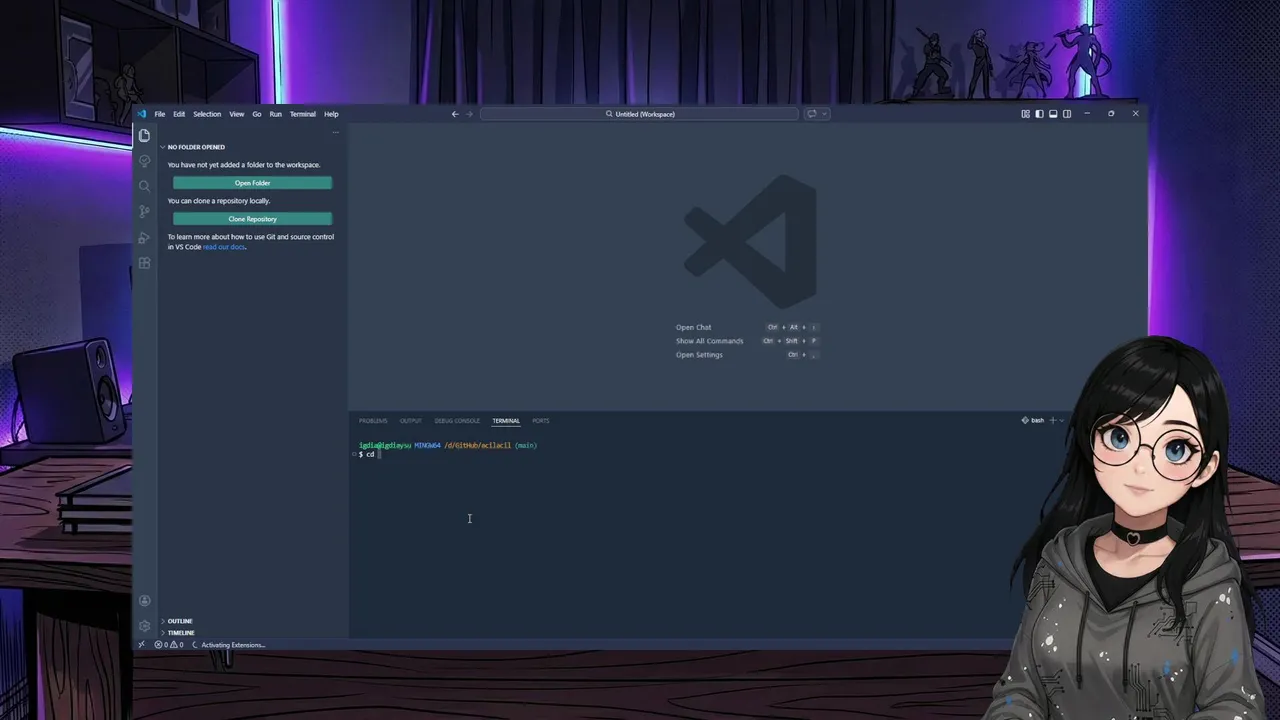Open the Accounts icon in activity bar
Image resolution: width=1280 pixels, height=720 pixels.
pos(144,600)
